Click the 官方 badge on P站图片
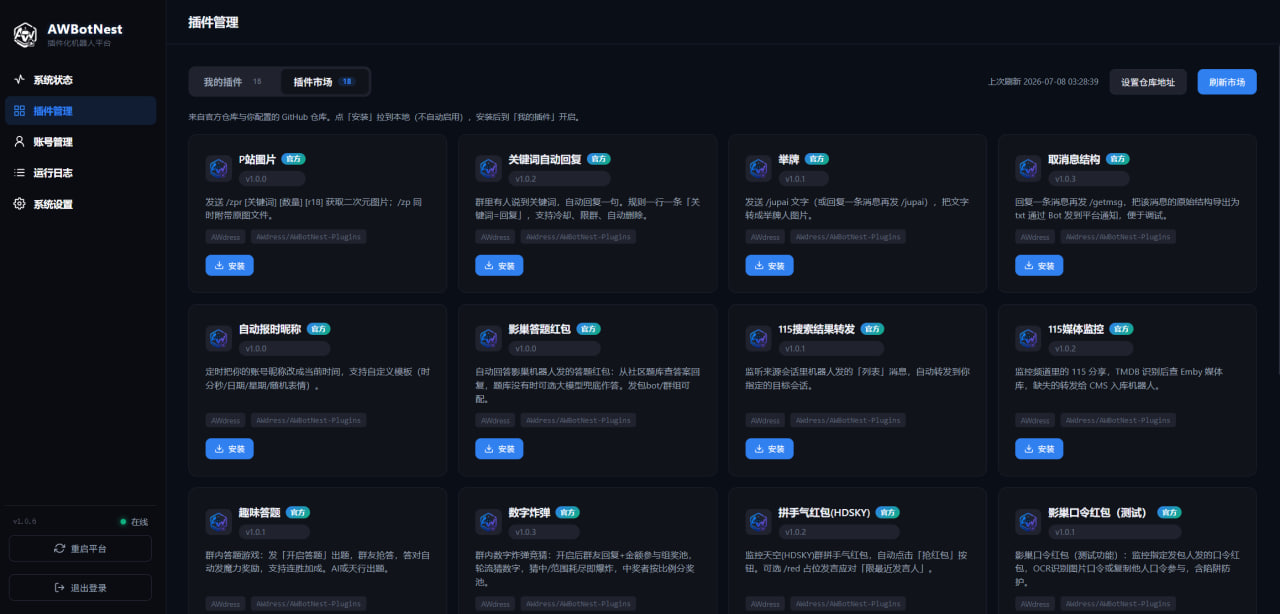 point(293,159)
